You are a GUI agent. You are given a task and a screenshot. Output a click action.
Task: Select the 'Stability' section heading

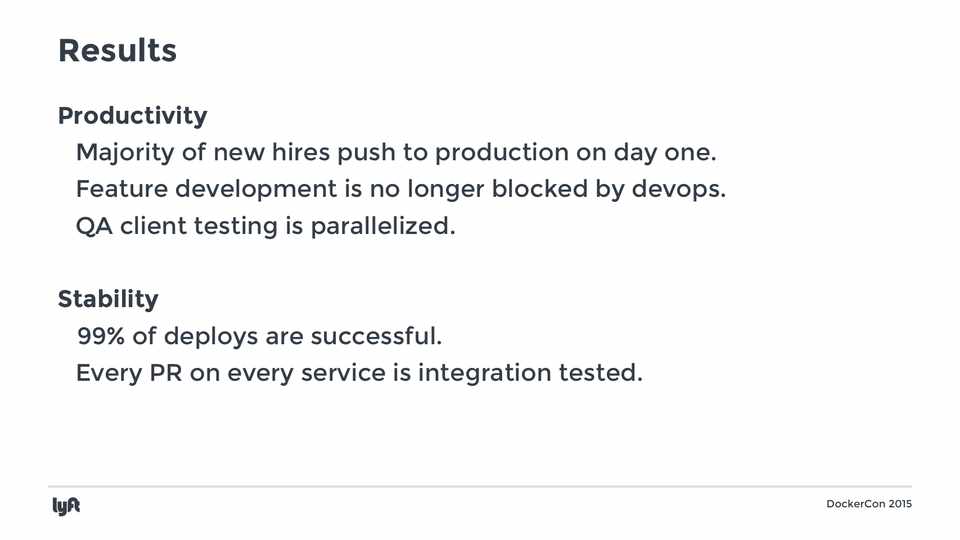coord(108,299)
